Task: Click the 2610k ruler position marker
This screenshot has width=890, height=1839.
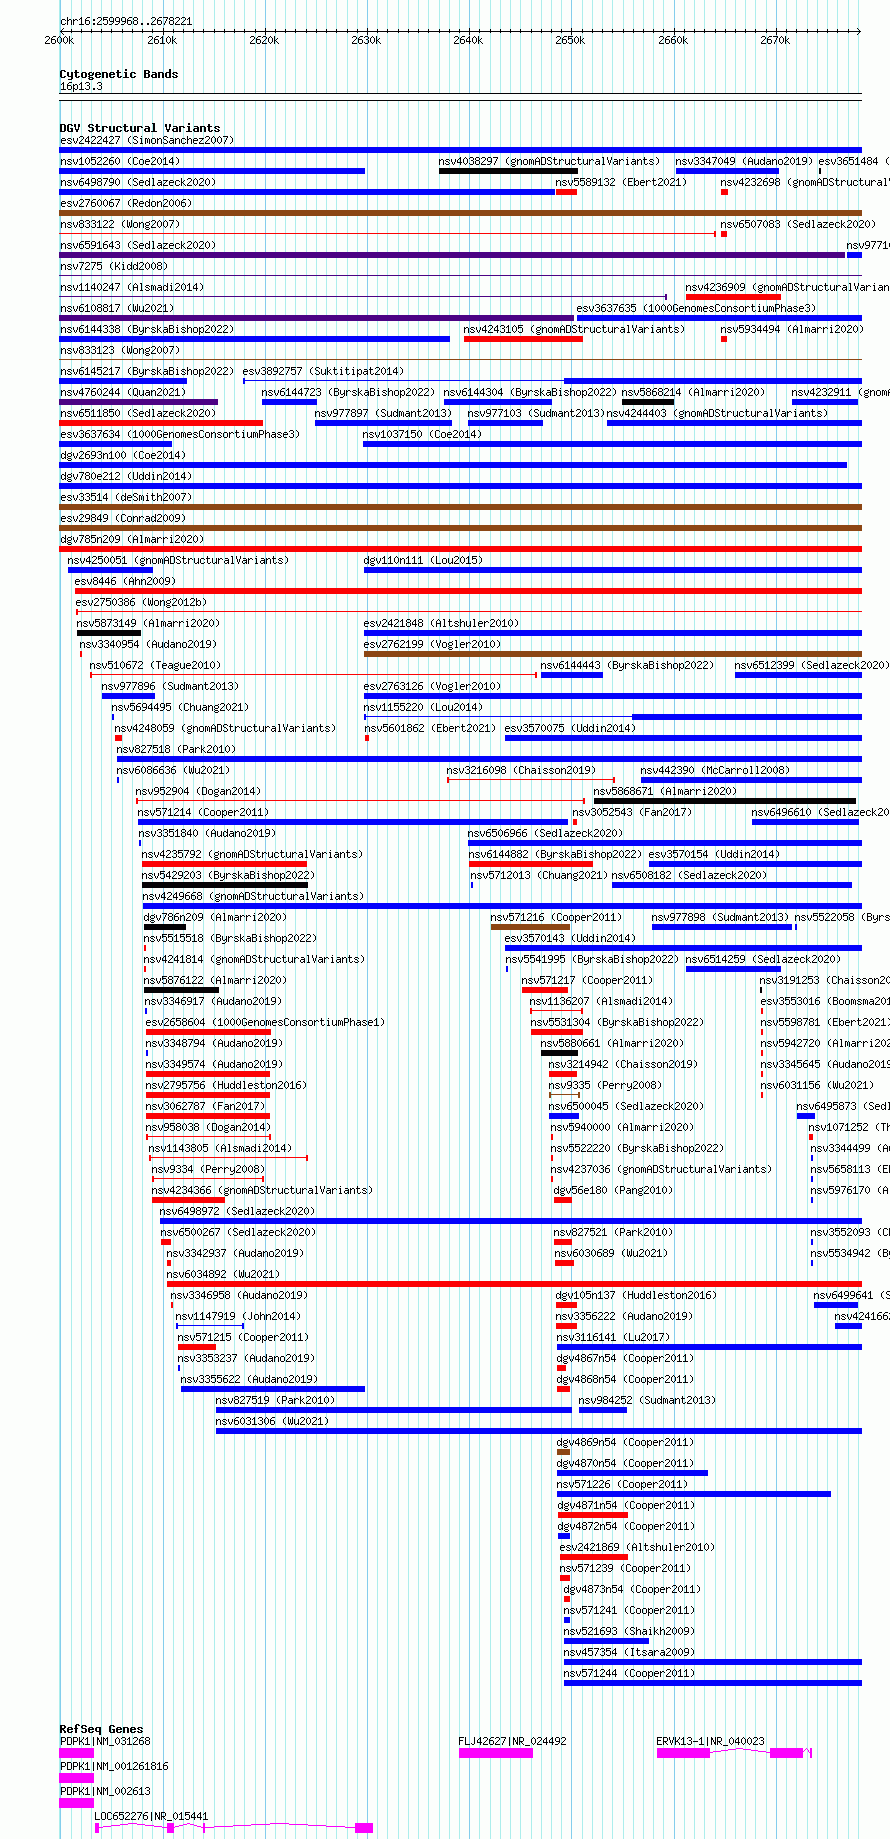Action: [x=162, y=40]
